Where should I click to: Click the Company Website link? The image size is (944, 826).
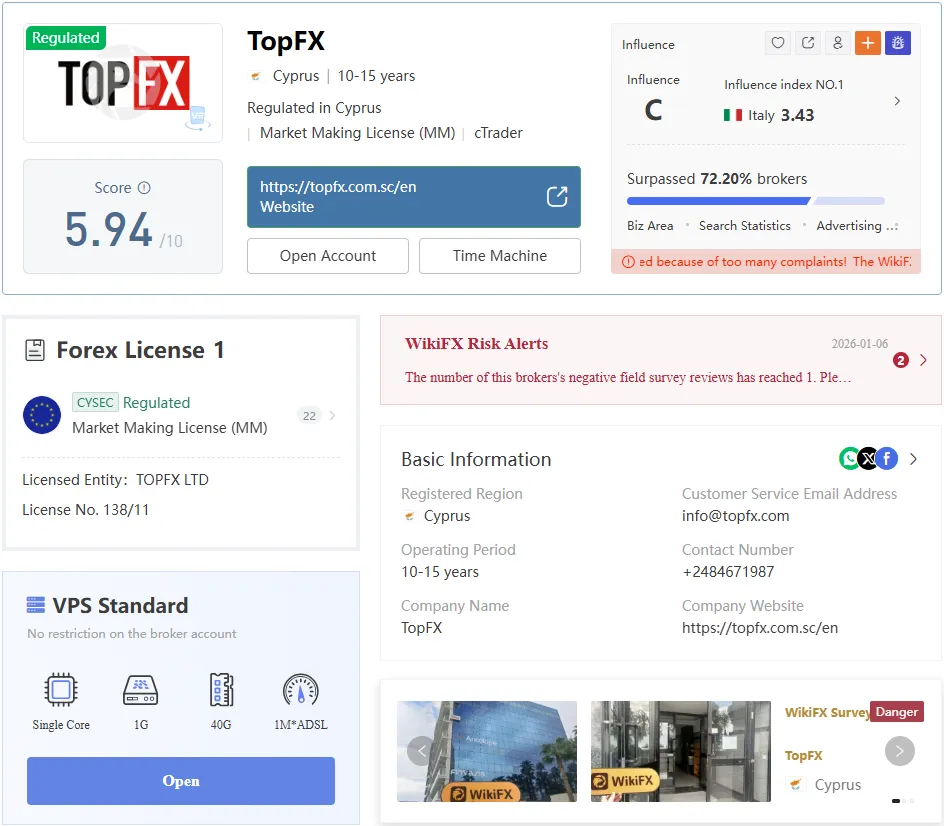pos(760,628)
